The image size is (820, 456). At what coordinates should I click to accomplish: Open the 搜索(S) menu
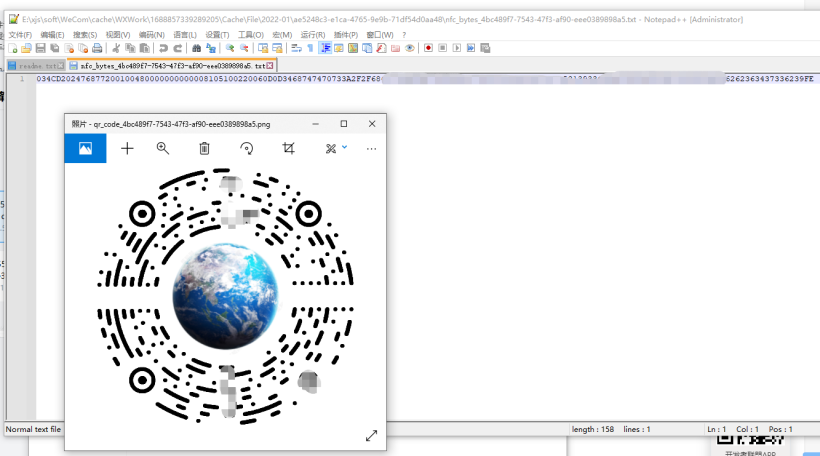85,35
